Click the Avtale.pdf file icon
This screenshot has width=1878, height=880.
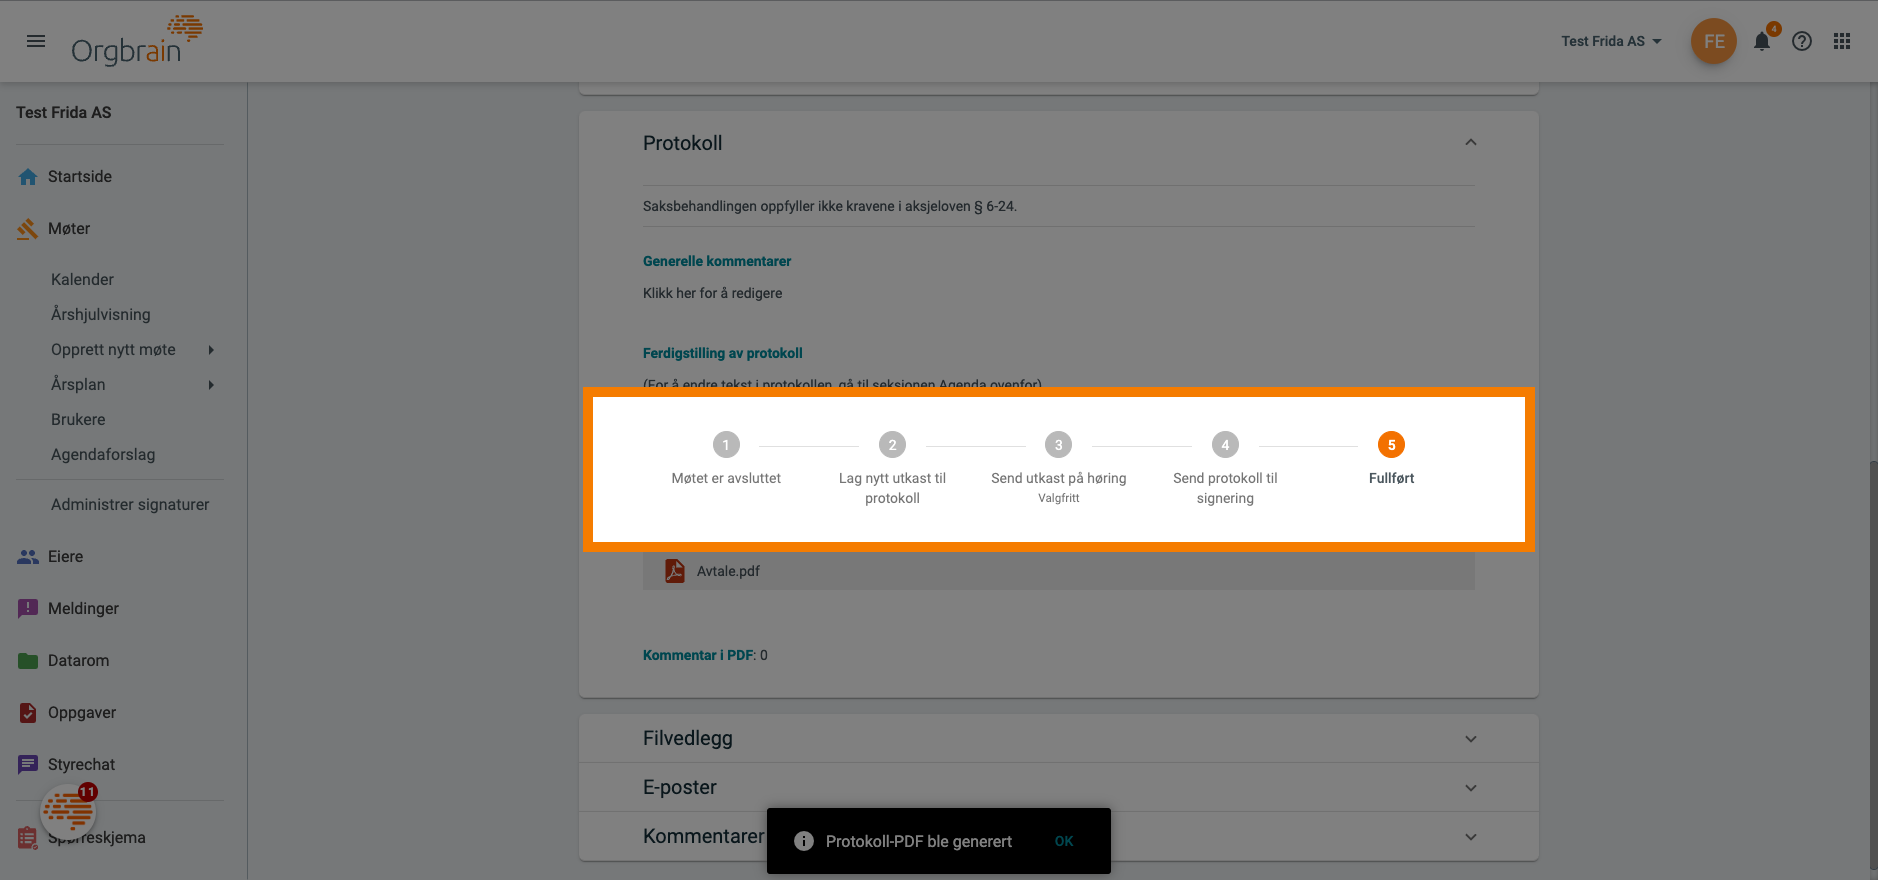click(x=675, y=571)
